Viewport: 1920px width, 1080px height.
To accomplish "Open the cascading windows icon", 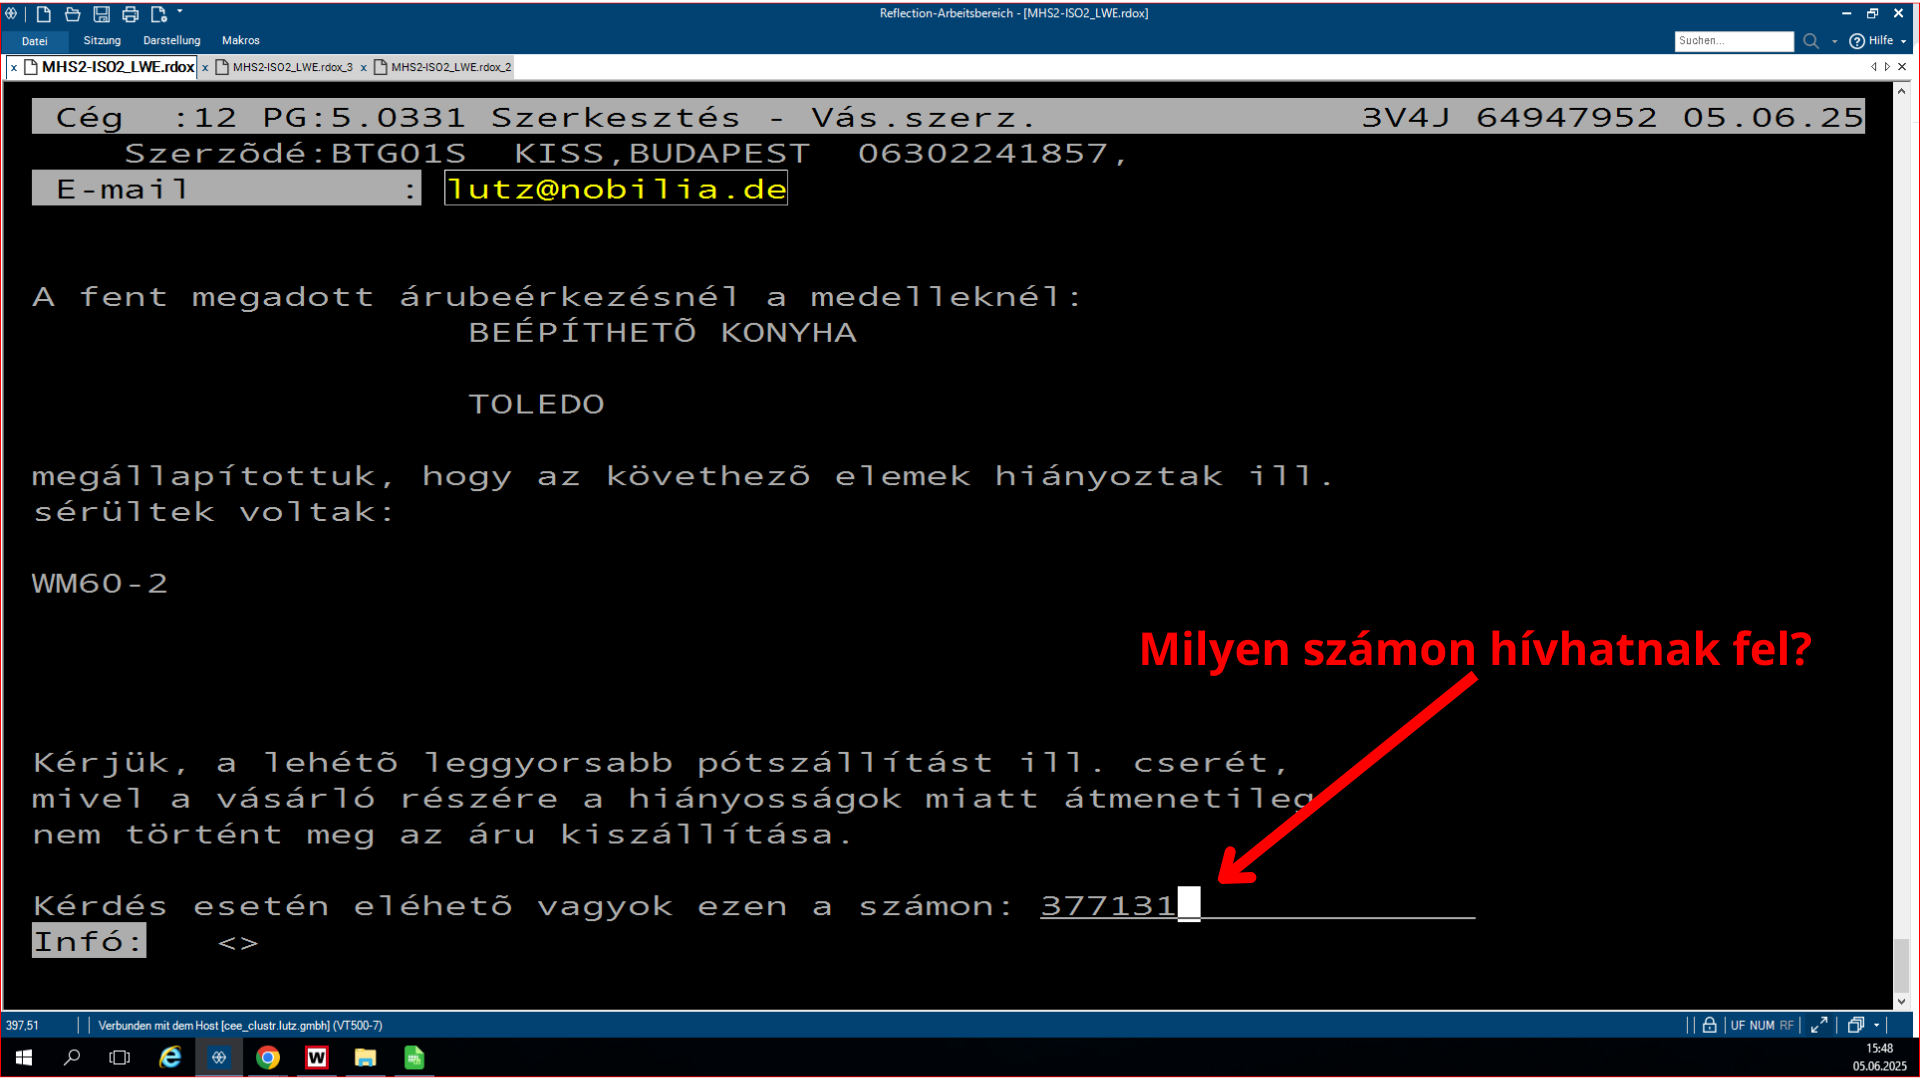I will (x=1856, y=1025).
